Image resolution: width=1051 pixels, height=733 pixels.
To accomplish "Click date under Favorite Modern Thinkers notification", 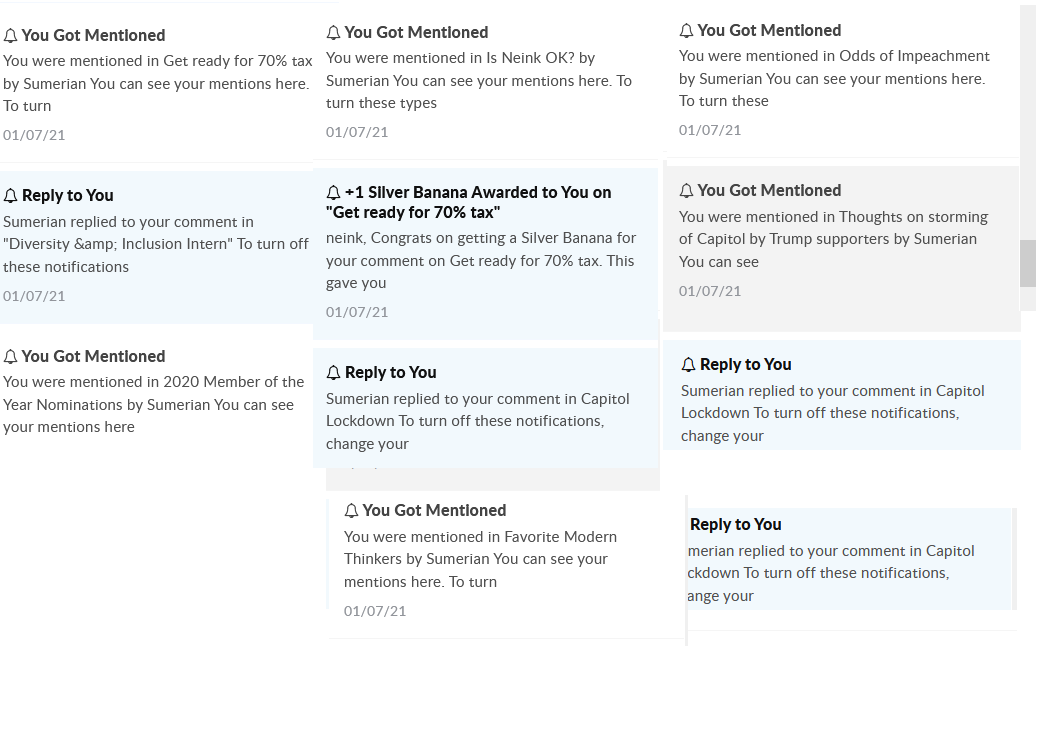I will pos(375,610).
